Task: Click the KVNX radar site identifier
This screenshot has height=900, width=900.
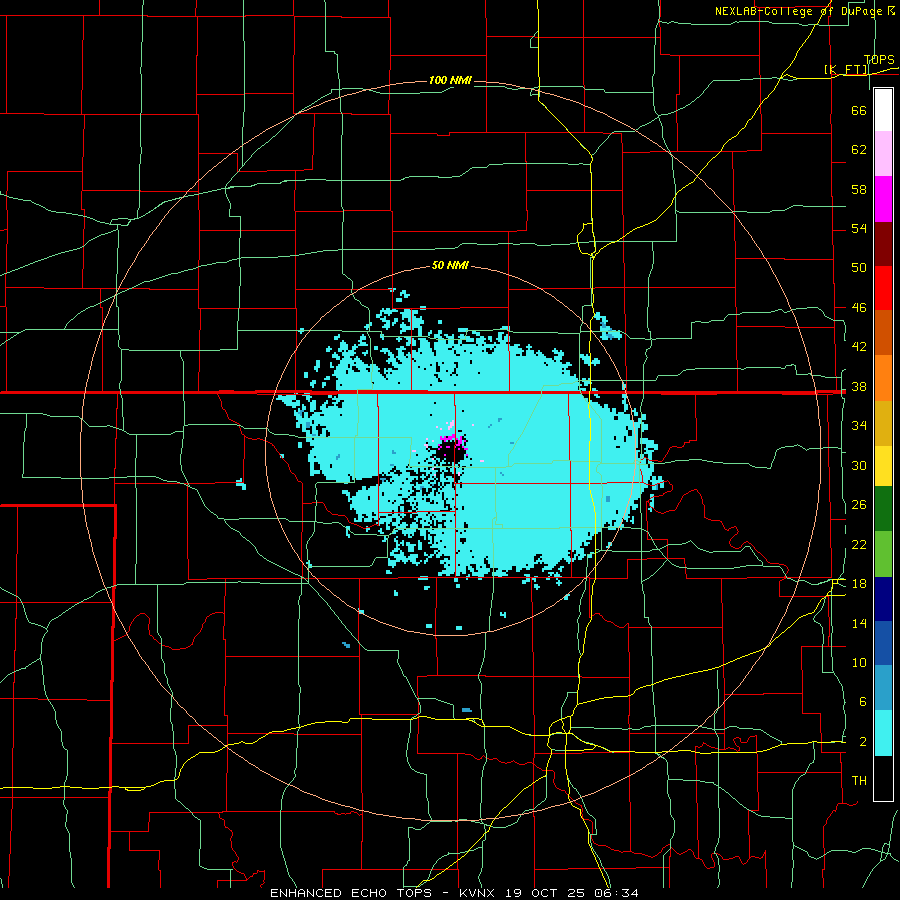Action: pyautogui.click(x=479, y=893)
